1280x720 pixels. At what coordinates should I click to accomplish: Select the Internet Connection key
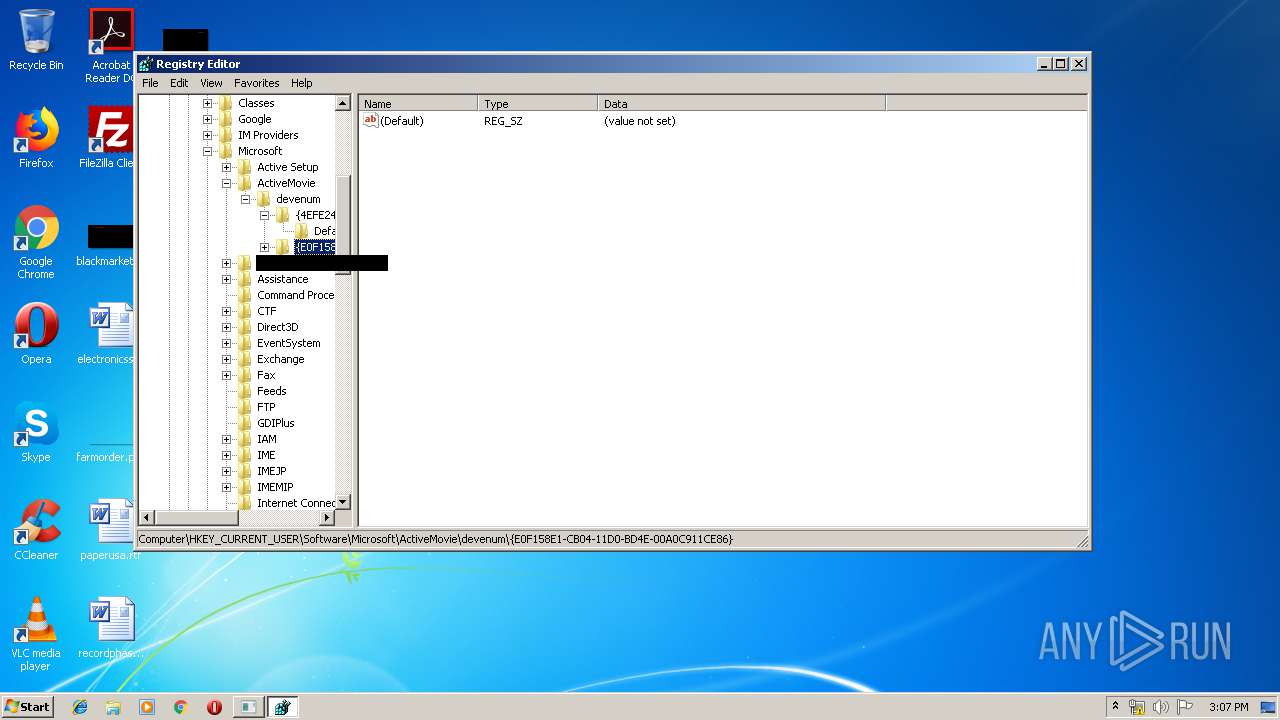[x=296, y=503]
